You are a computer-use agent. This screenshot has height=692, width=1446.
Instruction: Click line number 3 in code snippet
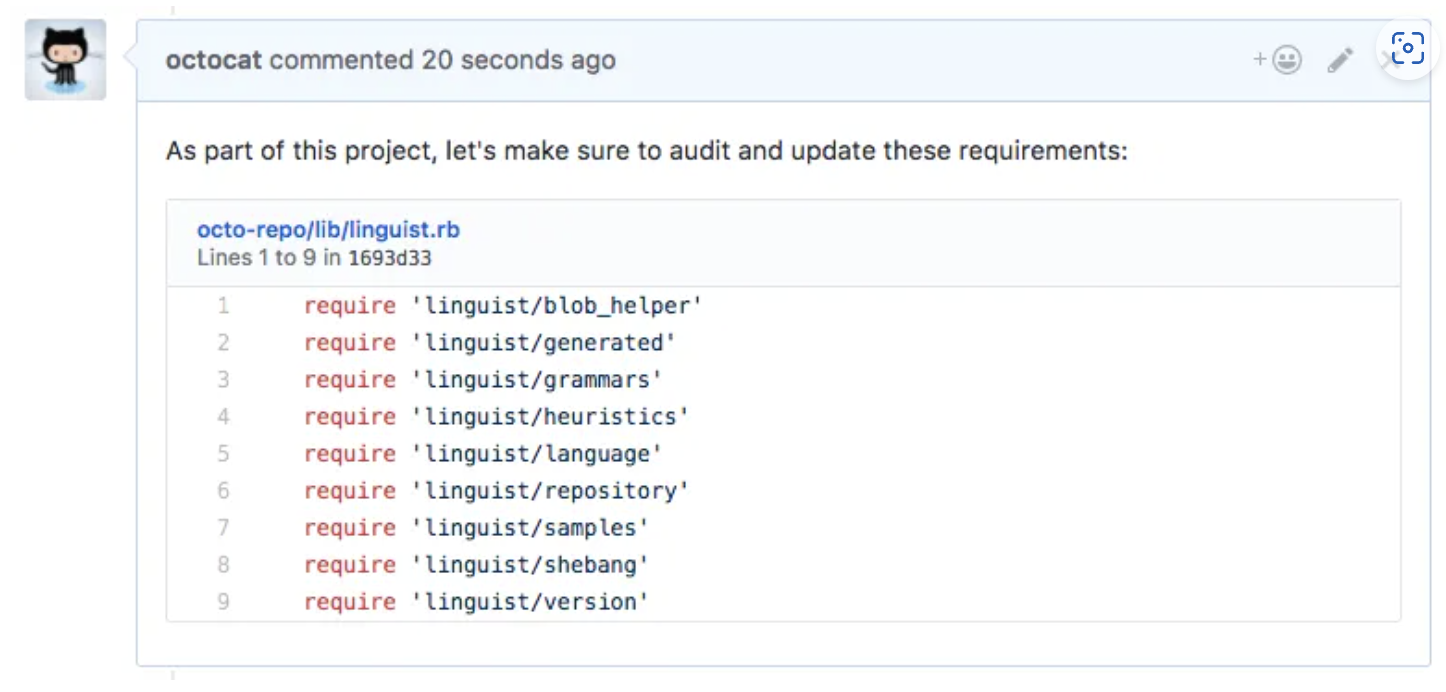click(x=223, y=380)
